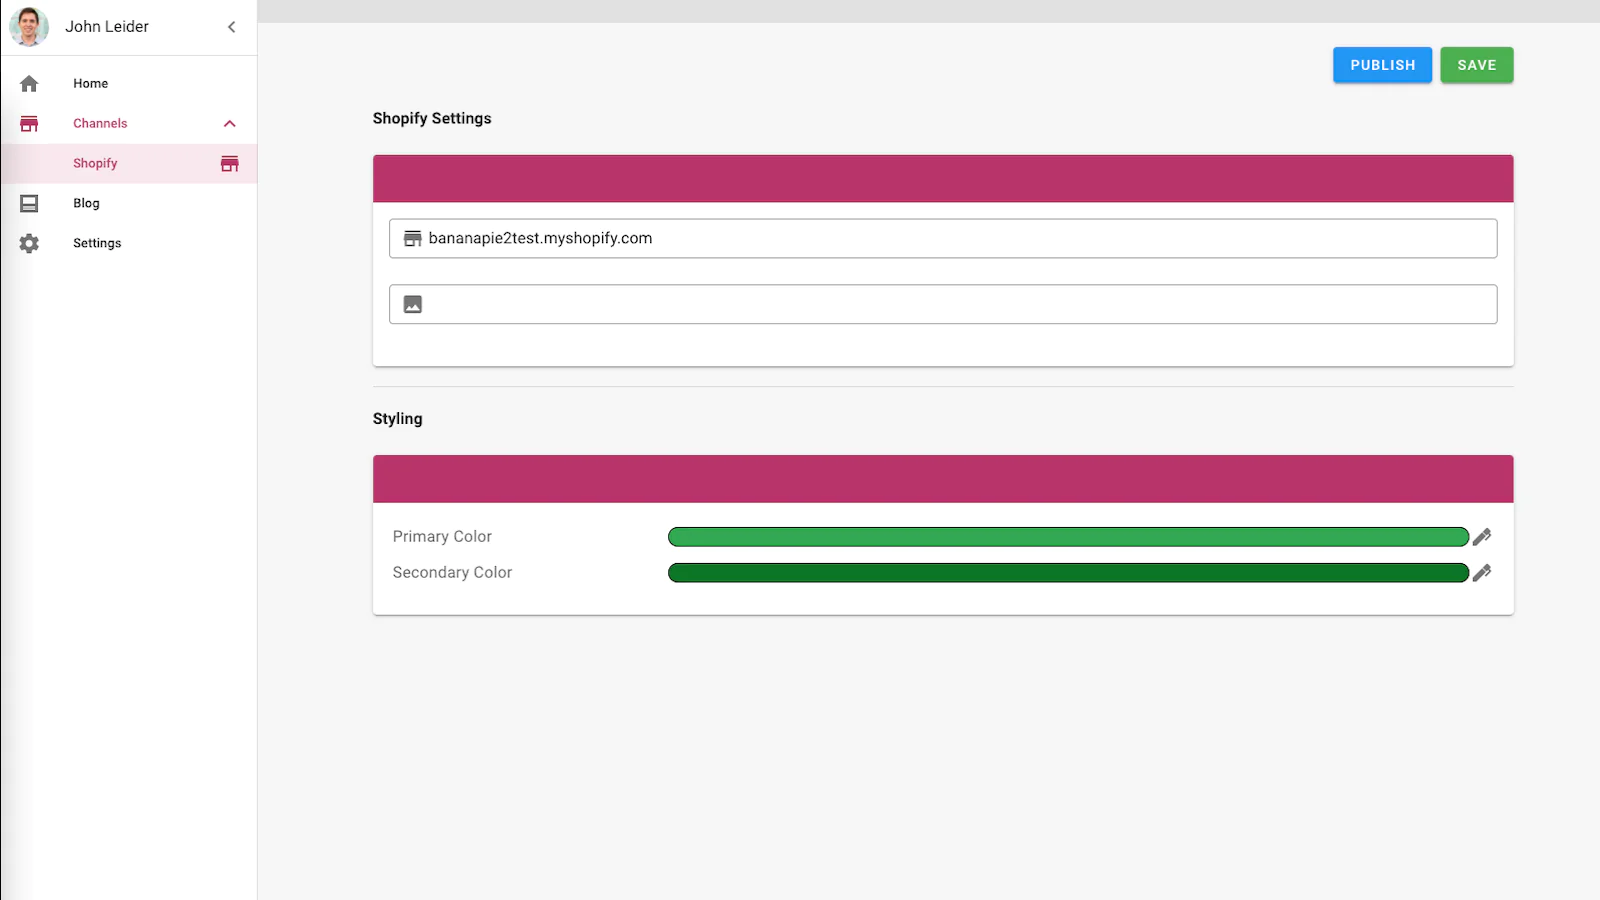Click the Primary Color green swatch bar
This screenshot has width=1600, height=900.
tap(1067, 537)
